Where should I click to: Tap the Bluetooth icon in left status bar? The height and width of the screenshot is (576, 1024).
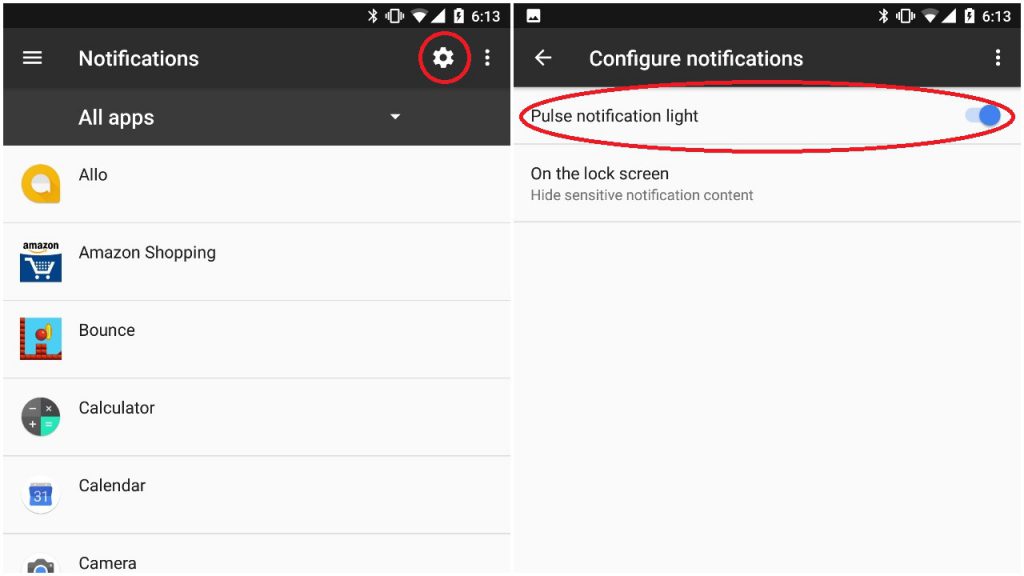(372, 16)
